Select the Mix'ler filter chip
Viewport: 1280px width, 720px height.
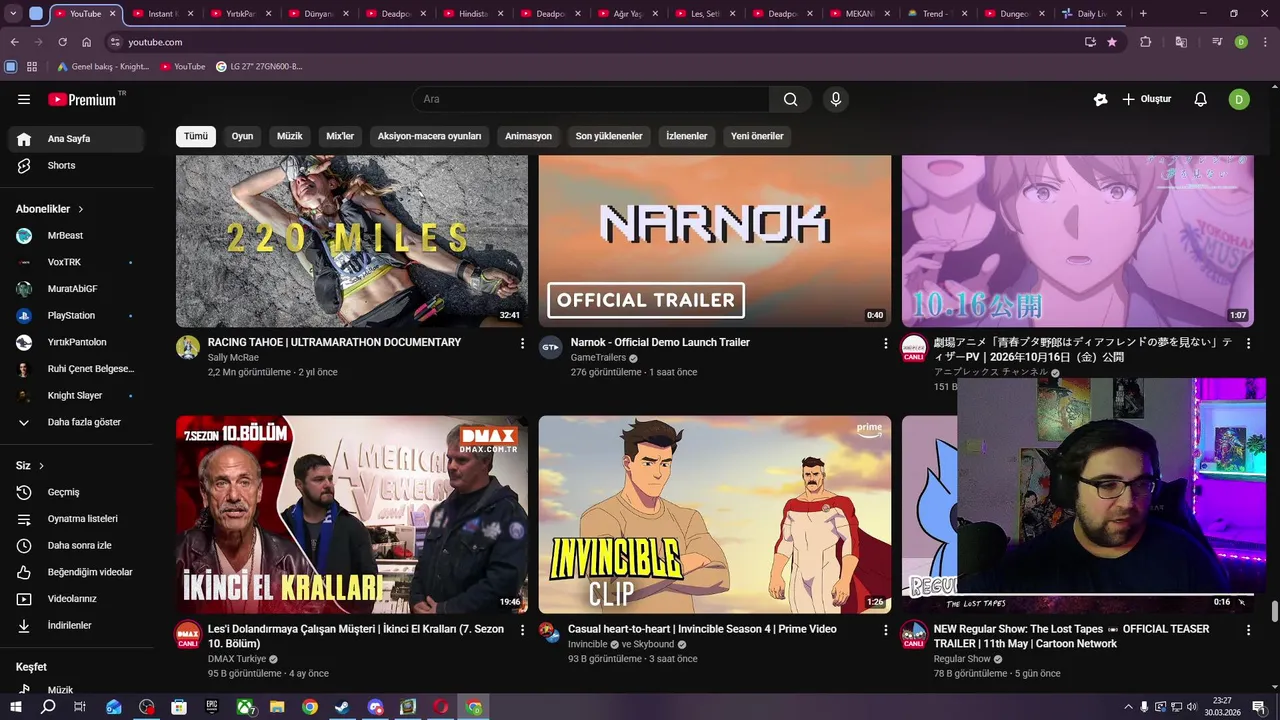[340, 136]
